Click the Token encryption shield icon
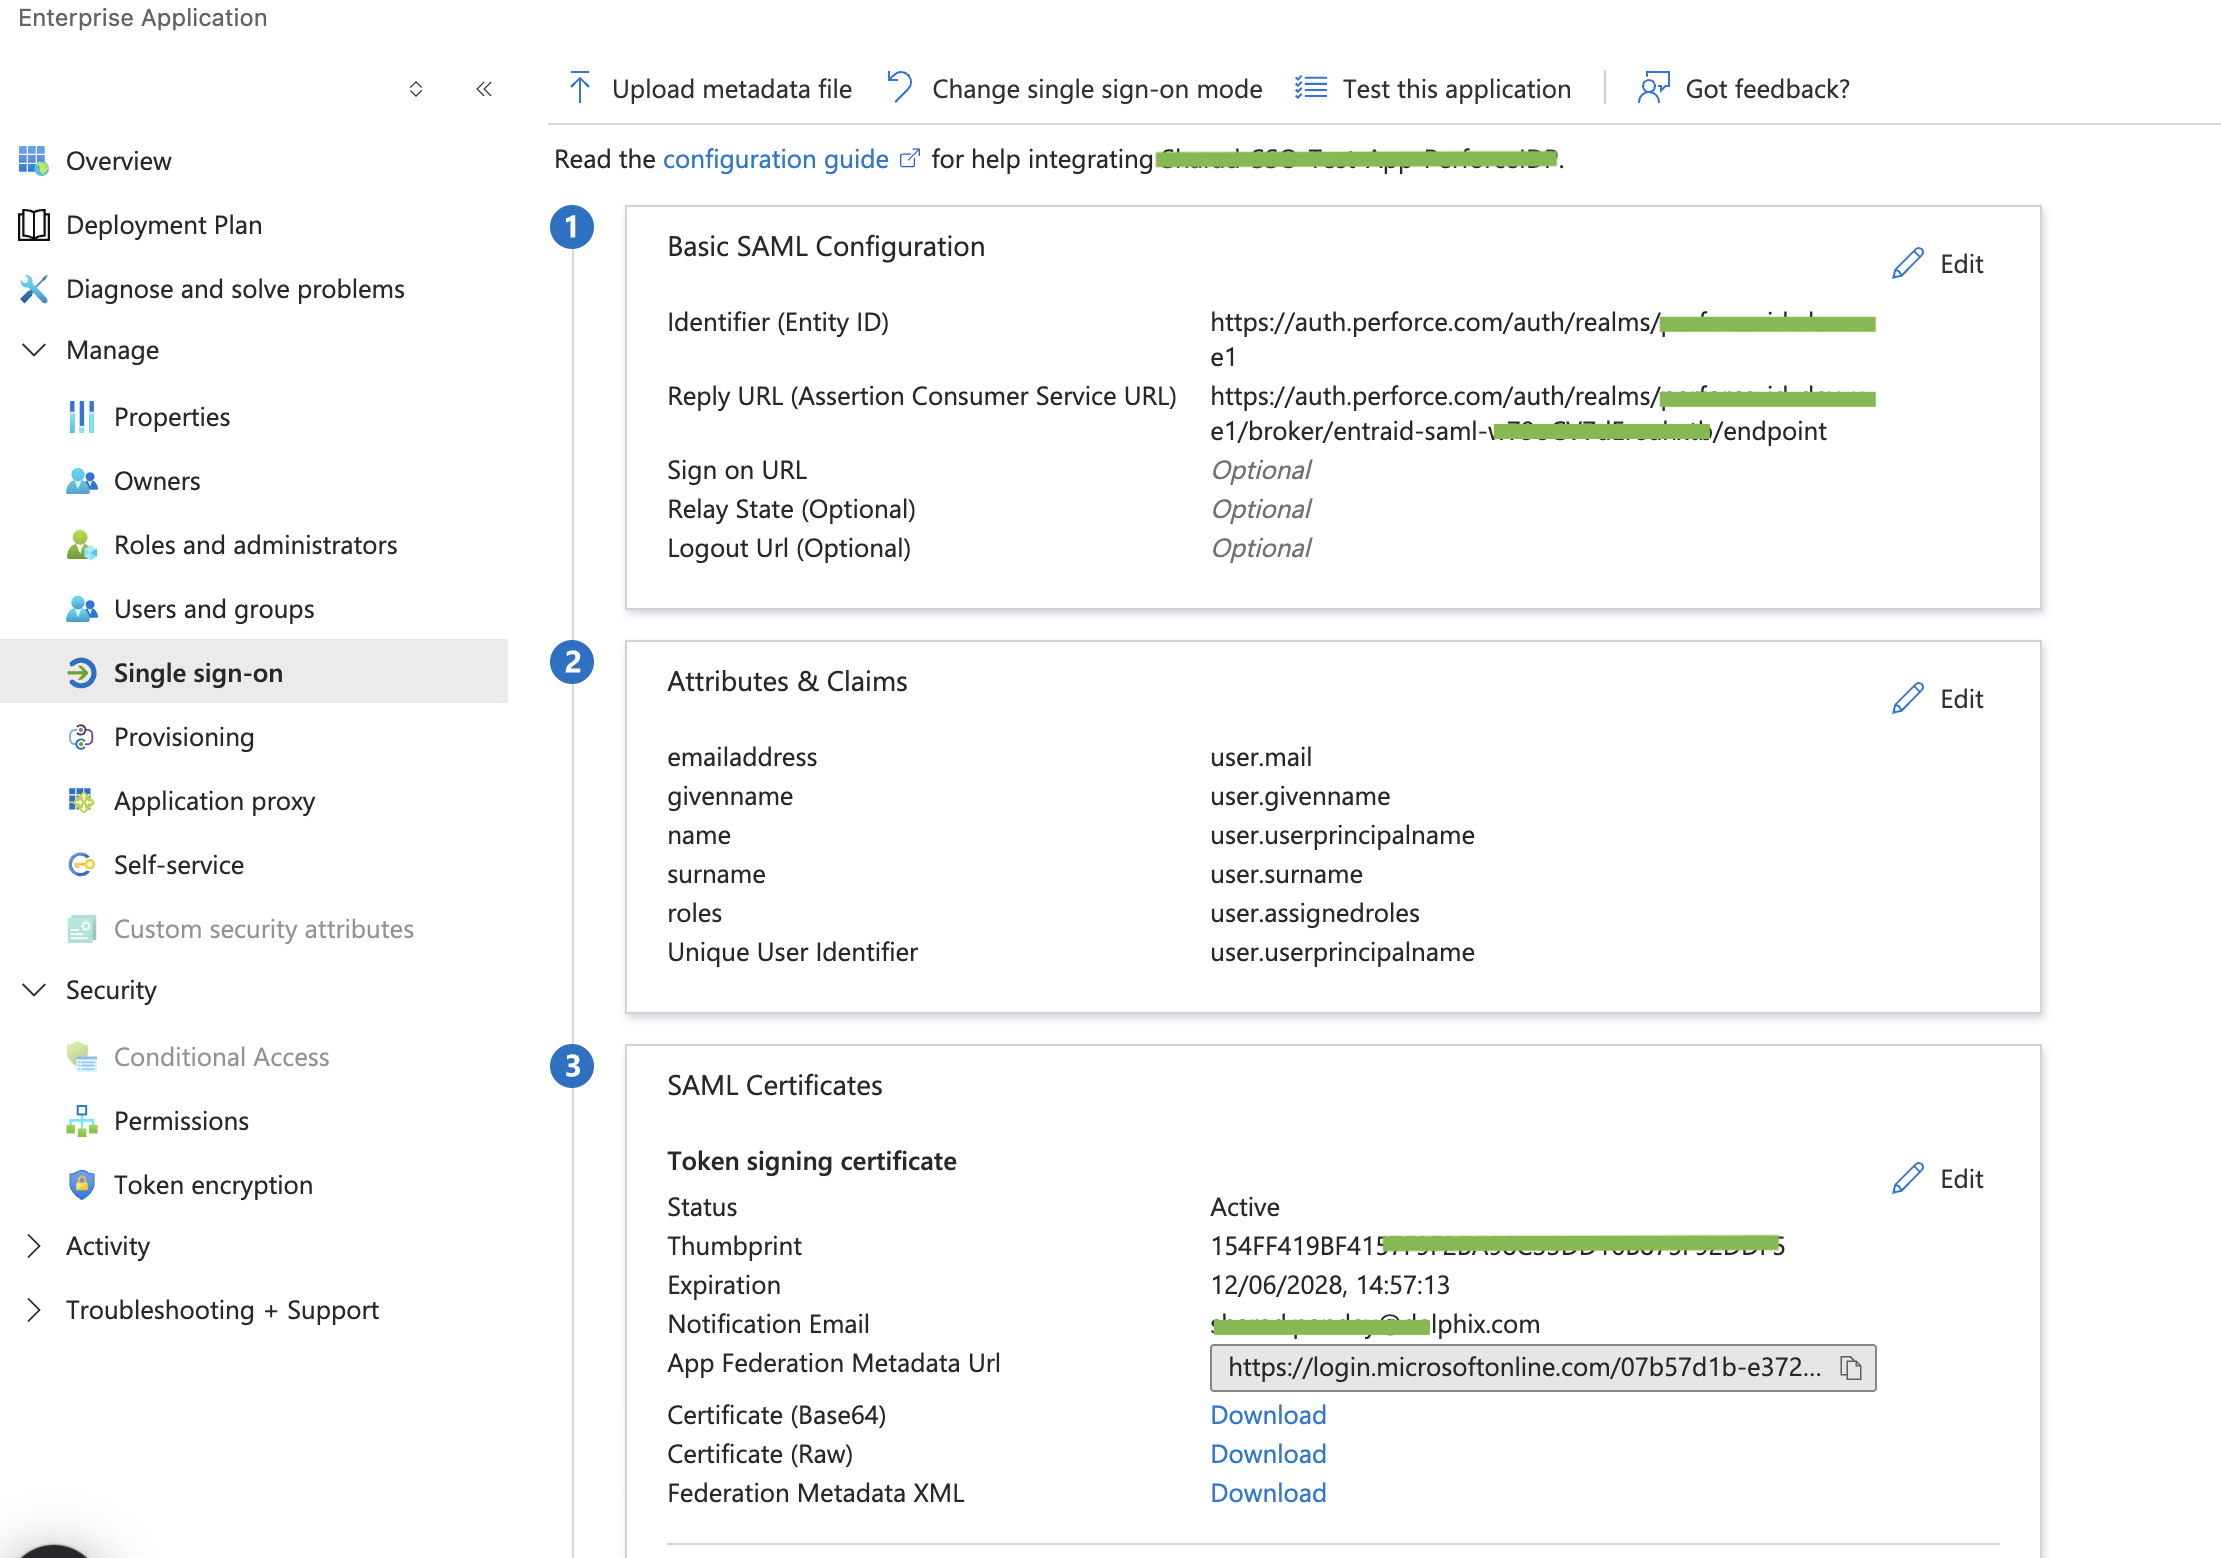 click(82, 1185)
